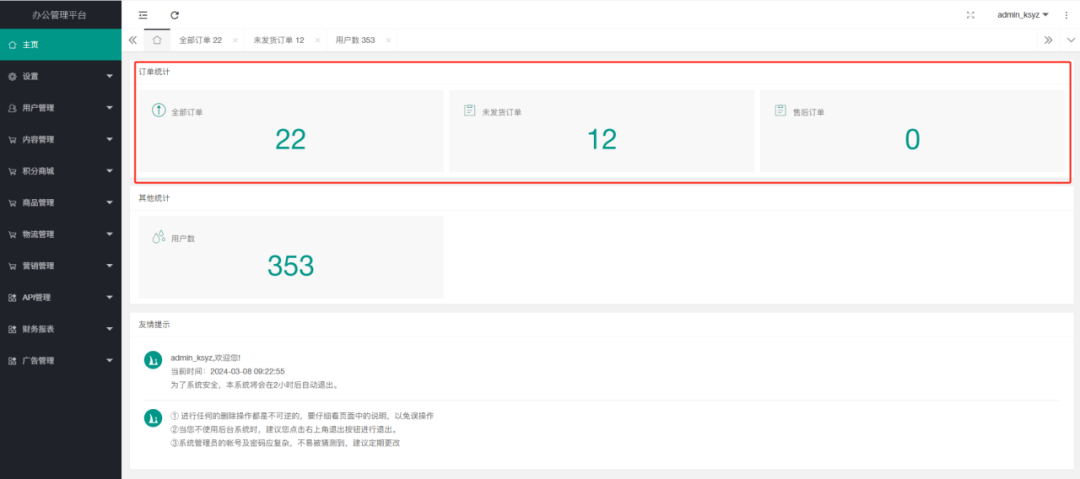Expand the 广告管理 menu arrow
This screenshot has height=479, width=1080.
pyautogui.click(x=110, y=360)
